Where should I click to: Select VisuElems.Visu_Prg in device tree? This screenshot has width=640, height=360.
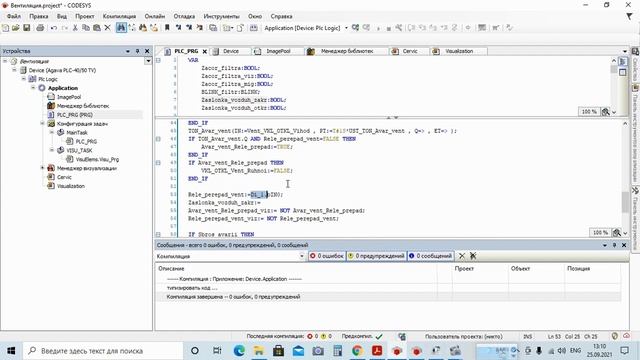97,159
